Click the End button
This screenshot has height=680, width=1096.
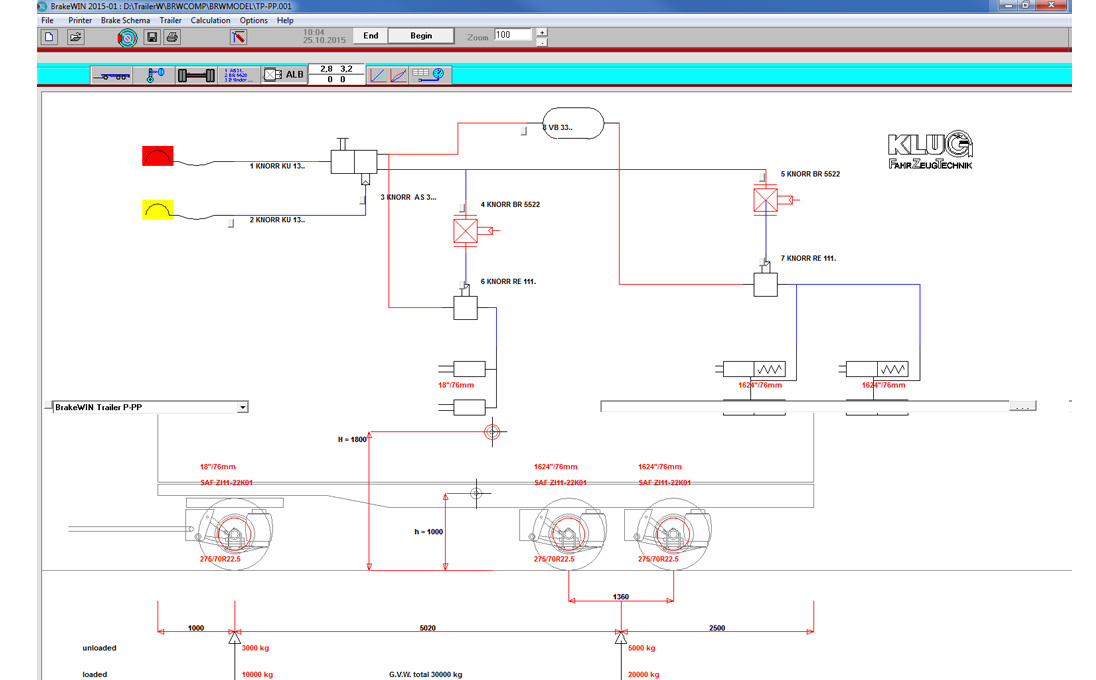(370, 36)
